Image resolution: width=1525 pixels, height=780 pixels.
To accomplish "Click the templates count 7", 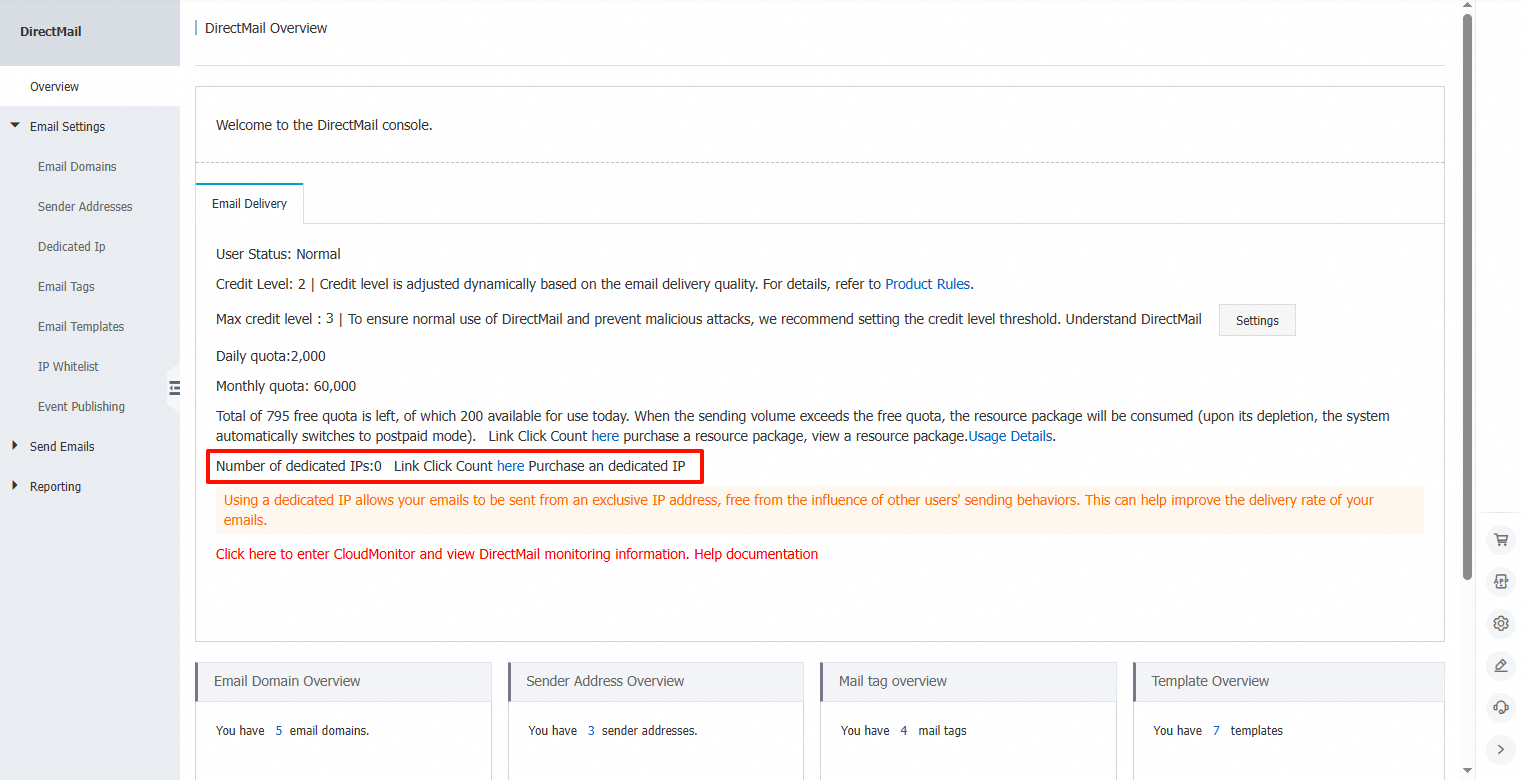I will (1216, 731).
